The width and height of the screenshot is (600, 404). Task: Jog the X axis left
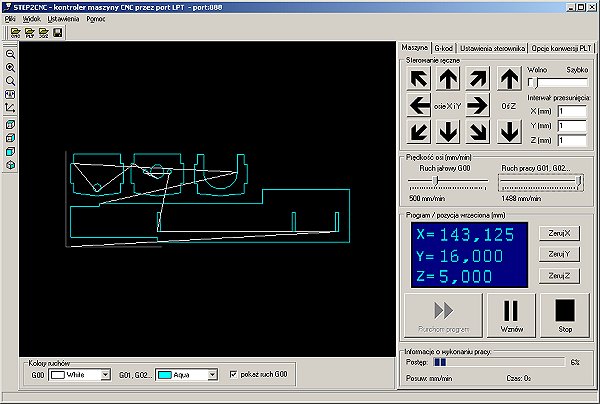coord(419,105)
